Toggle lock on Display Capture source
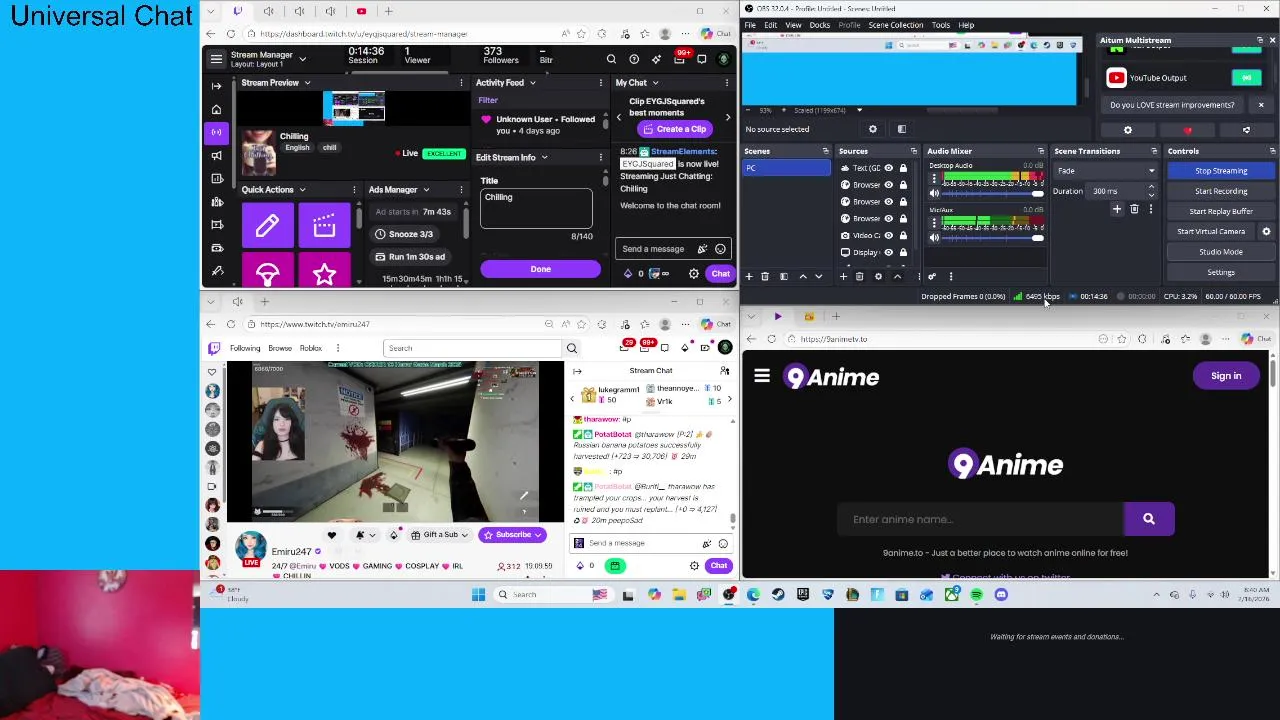Image resolution: width=1280 pixels, height=720 pixels. click(x=903, y=252)
